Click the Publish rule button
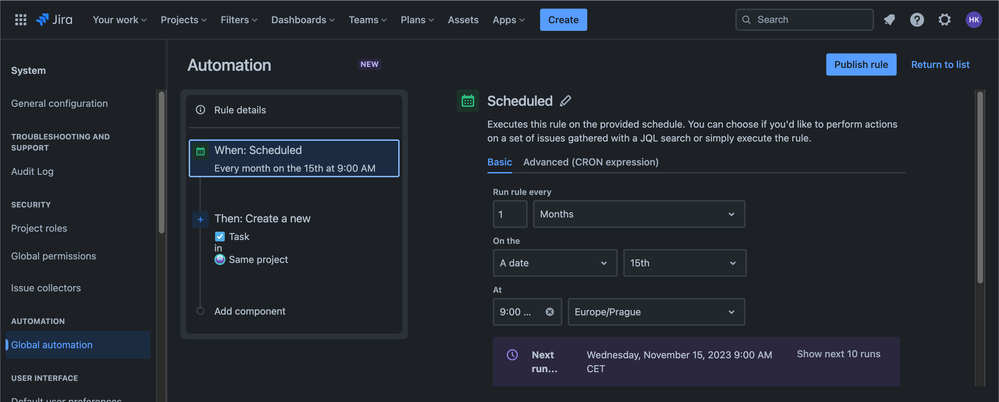Viewport: 999px width, 402px height. click(861, 64)
